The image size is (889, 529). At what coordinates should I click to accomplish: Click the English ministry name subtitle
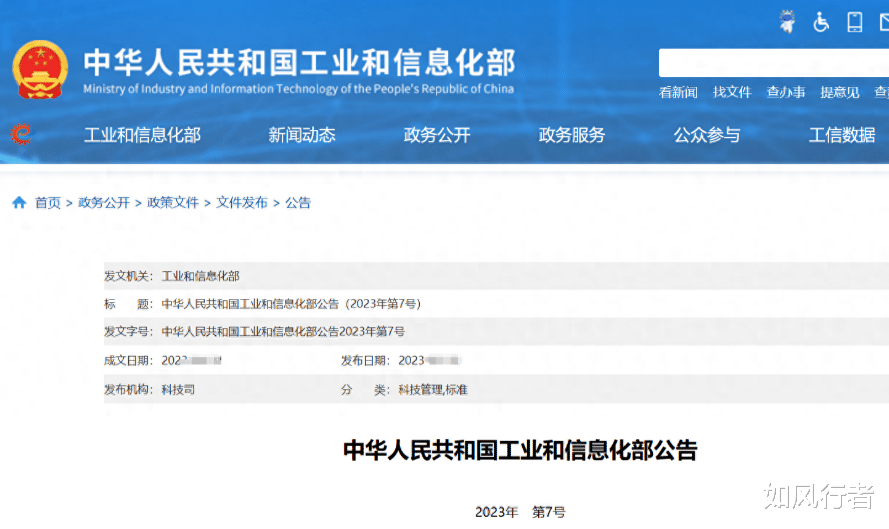(298, 89)
